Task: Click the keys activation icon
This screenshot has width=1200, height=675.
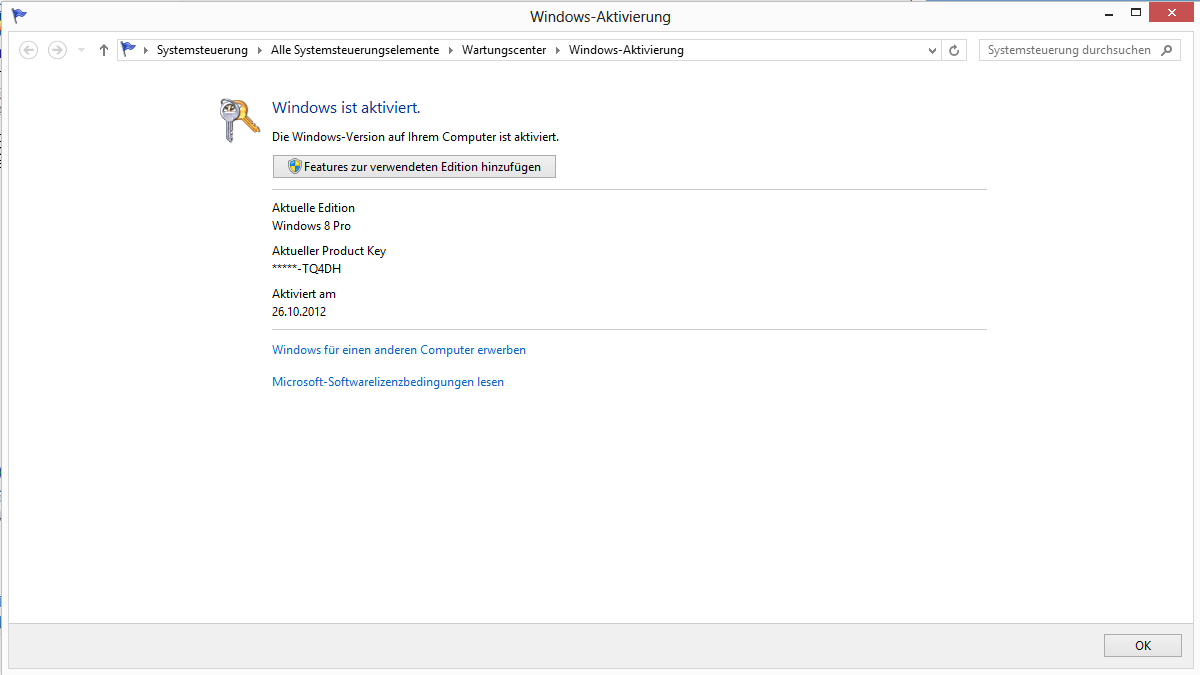Action: tap(239, 121)
